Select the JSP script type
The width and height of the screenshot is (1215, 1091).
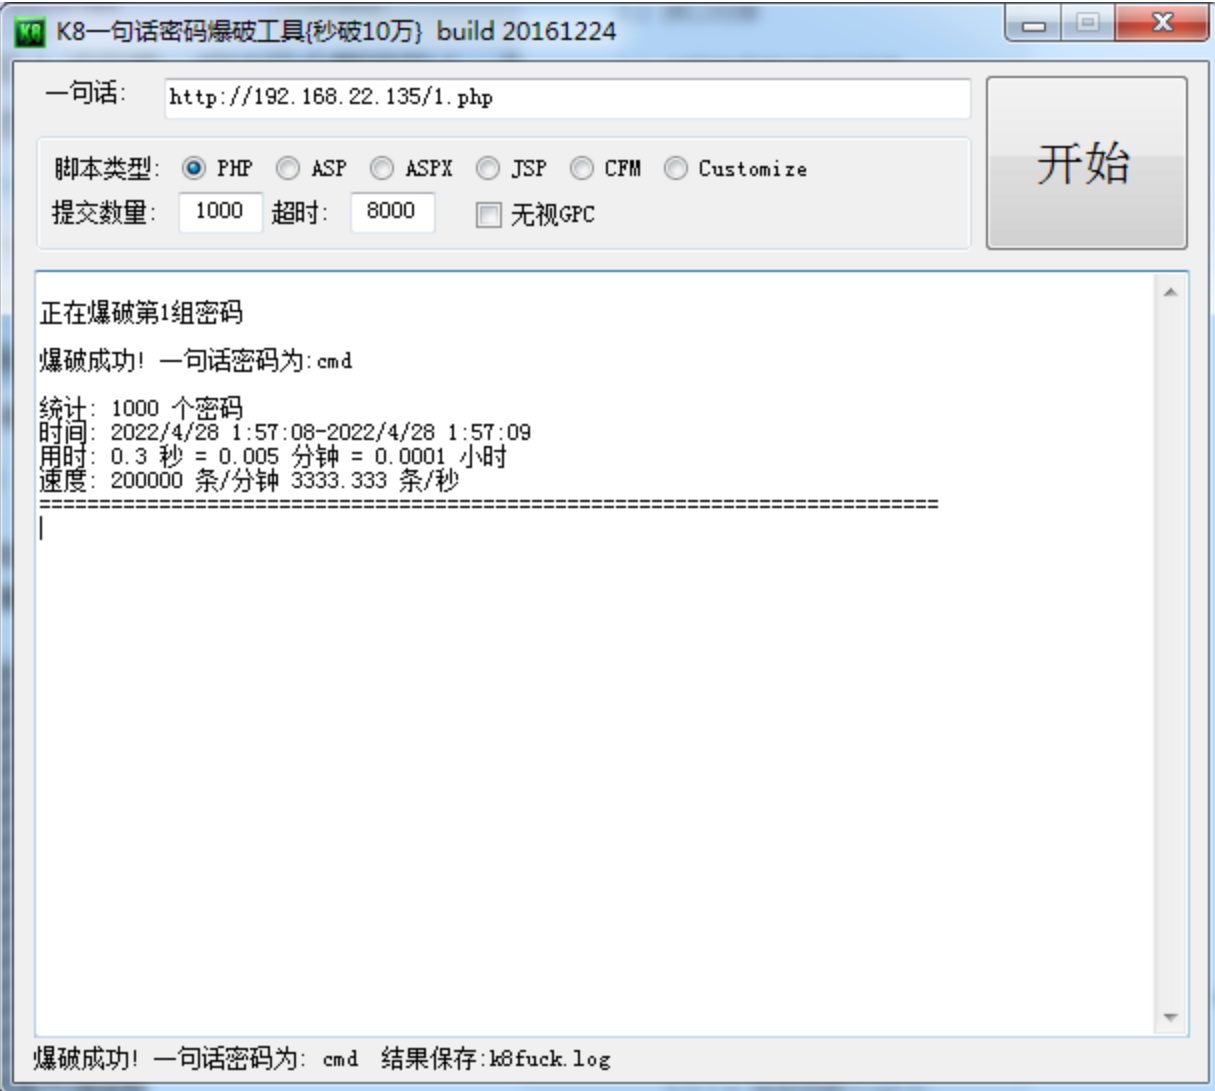pos(487,168)
